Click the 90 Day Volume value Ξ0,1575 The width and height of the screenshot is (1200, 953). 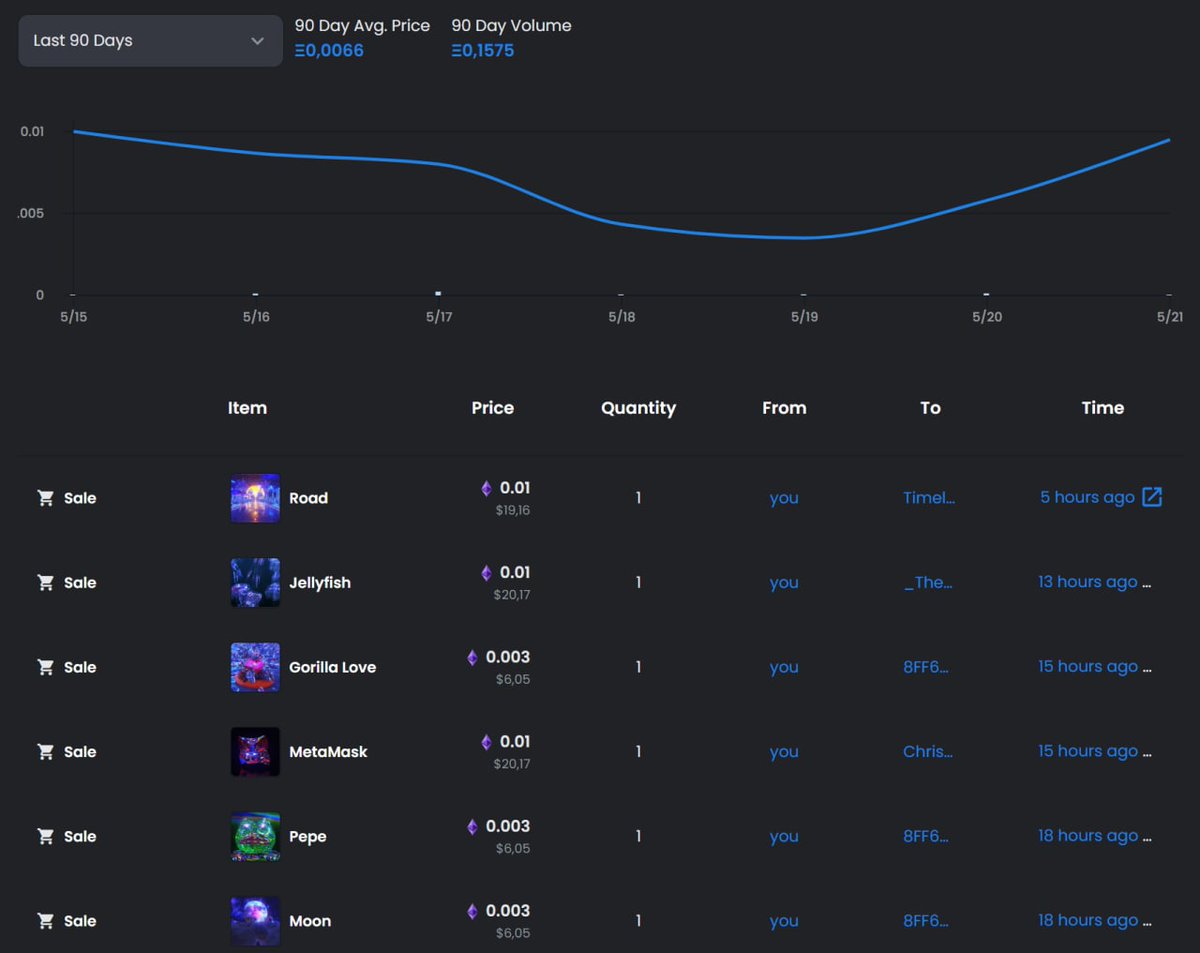click(x=483, y=50)
